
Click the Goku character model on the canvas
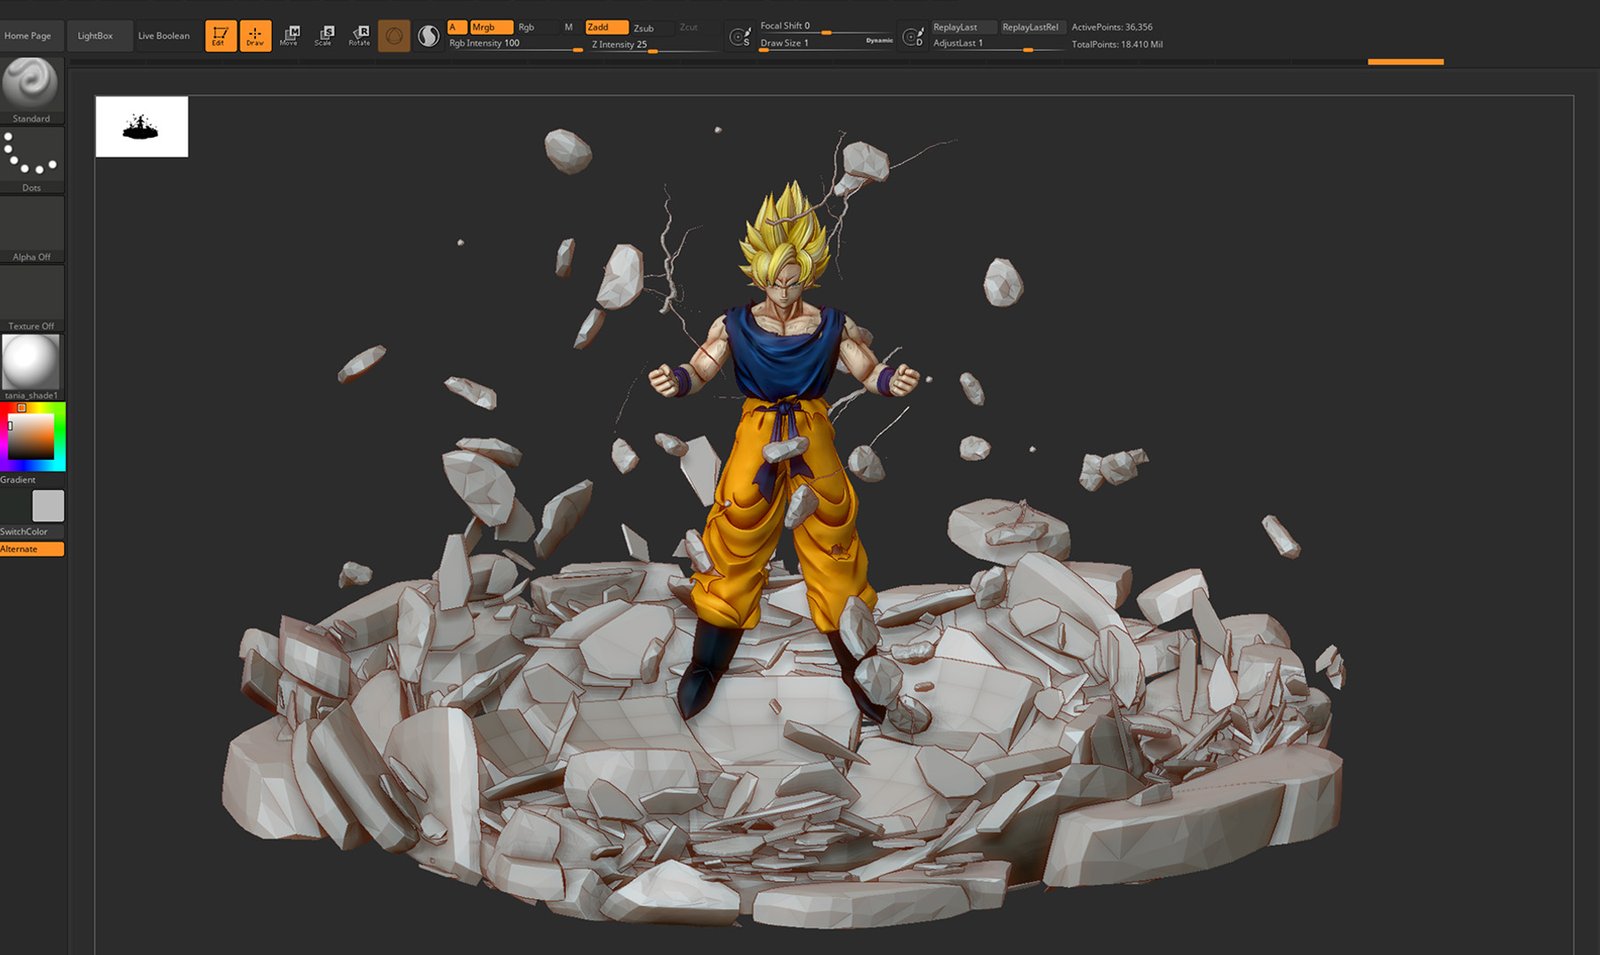[x=785, y=450]
